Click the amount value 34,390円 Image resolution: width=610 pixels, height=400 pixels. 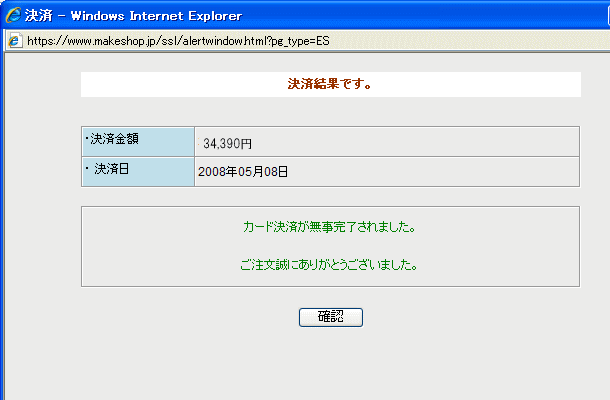228,144
